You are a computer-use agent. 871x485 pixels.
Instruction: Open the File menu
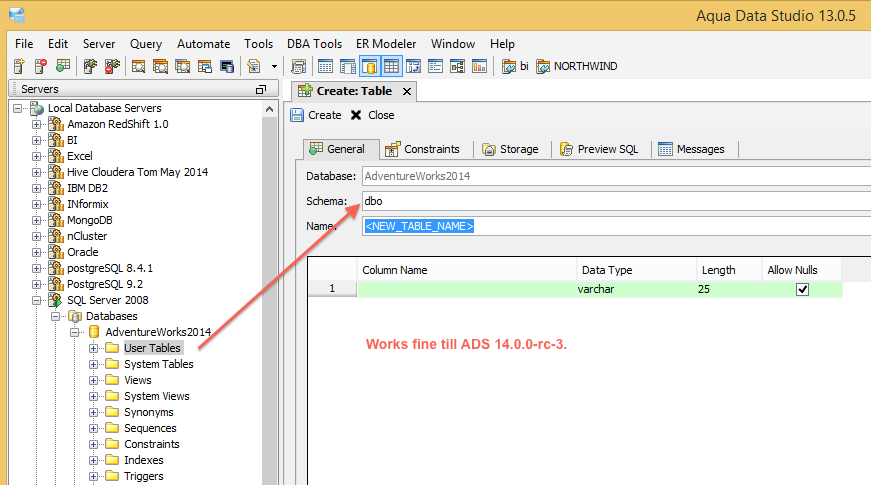24,44
